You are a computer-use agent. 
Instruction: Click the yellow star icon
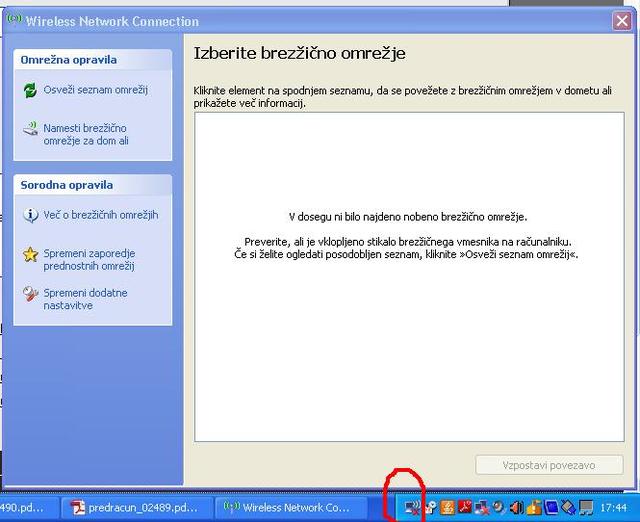[x=30, y=255]
